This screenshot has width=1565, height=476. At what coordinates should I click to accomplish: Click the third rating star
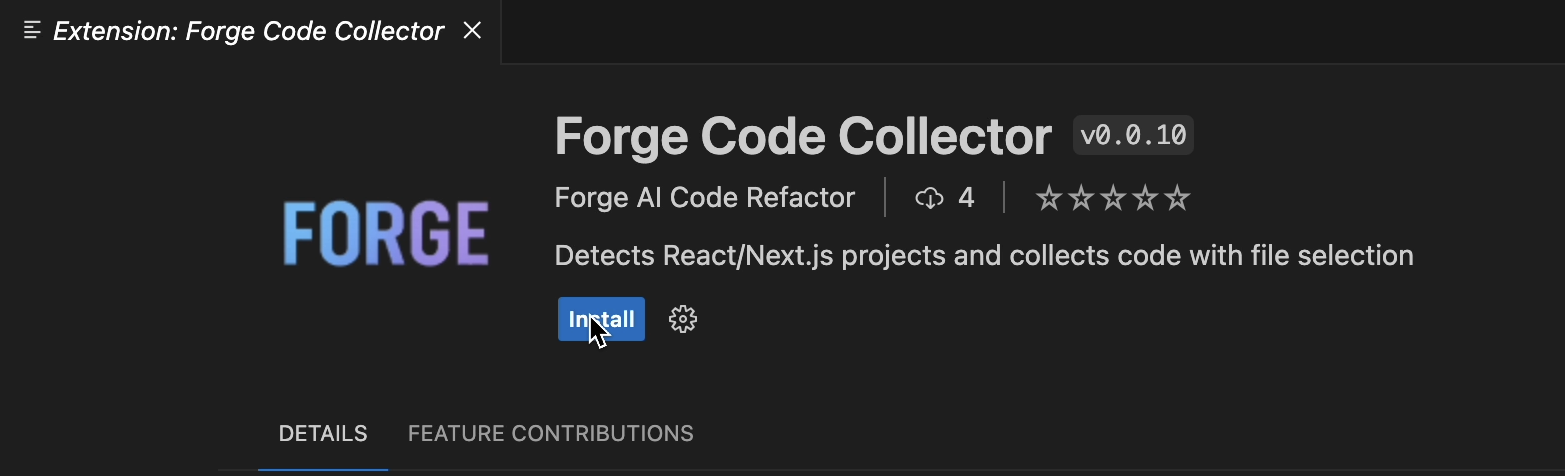[x=1113, y=198]
